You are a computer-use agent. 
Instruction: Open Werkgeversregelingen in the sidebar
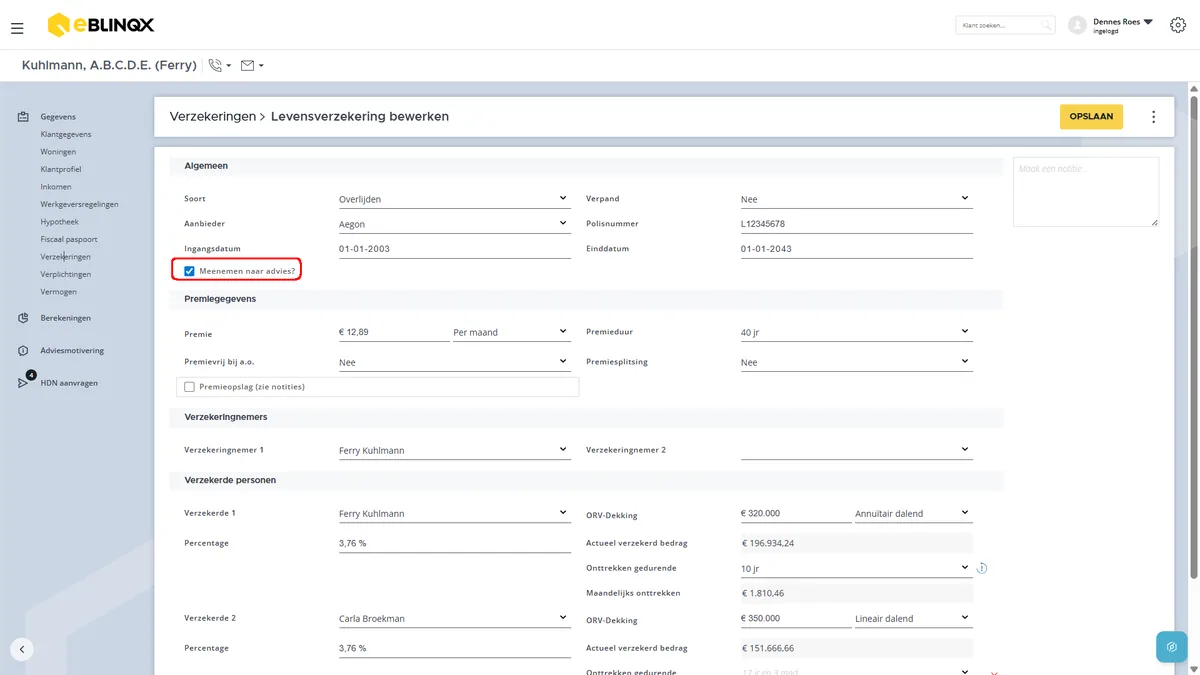pyautogui.click(x=80, y=204)
